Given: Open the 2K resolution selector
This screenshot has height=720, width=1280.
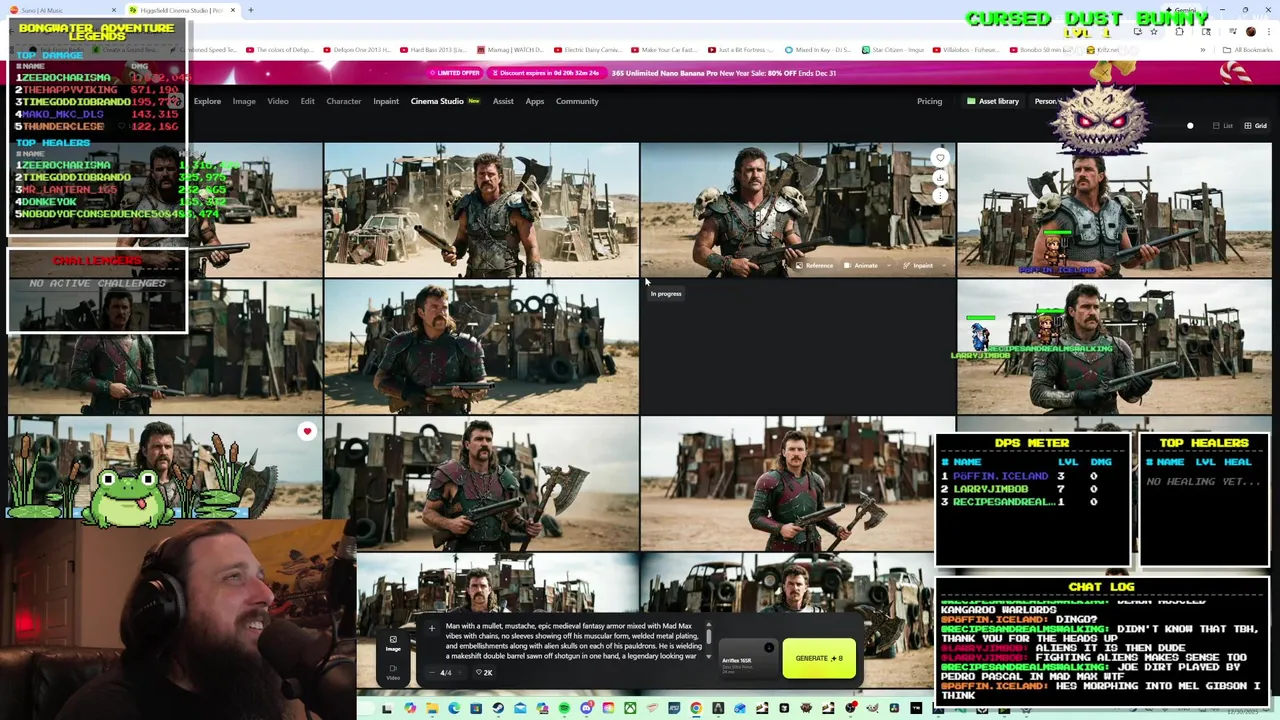Looking at the screenshot, I should pyautogui.click(x=484, y=672).
